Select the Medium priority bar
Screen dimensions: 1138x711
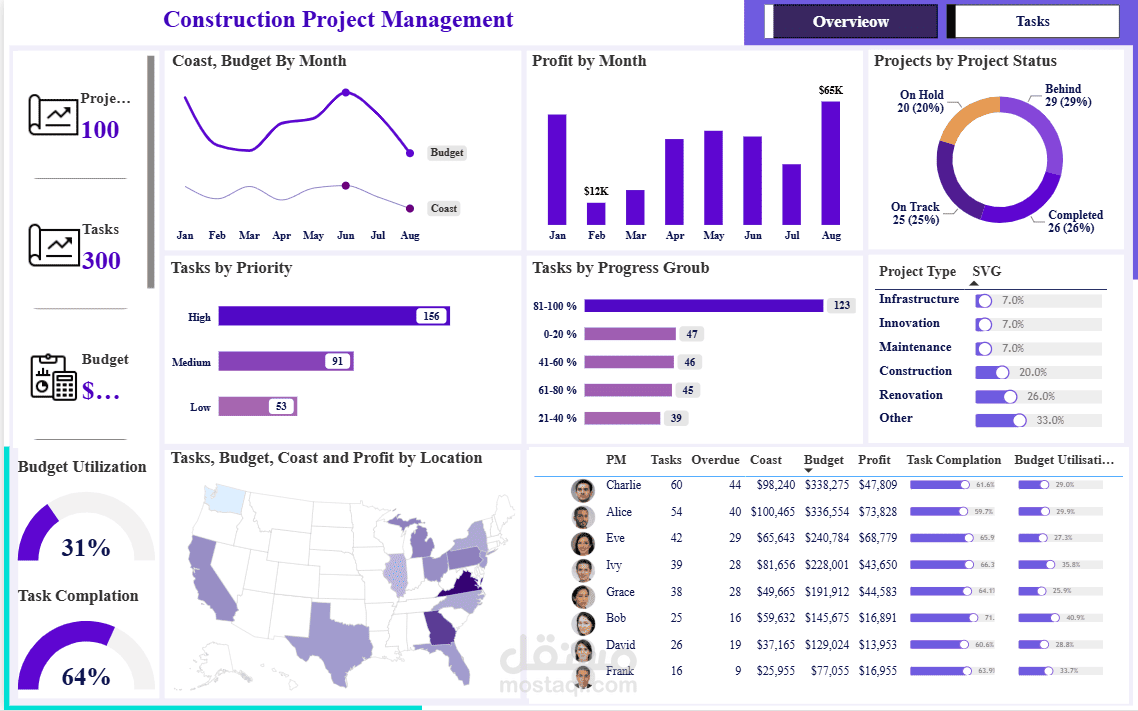pyautogui.click(x=286, y=361)
